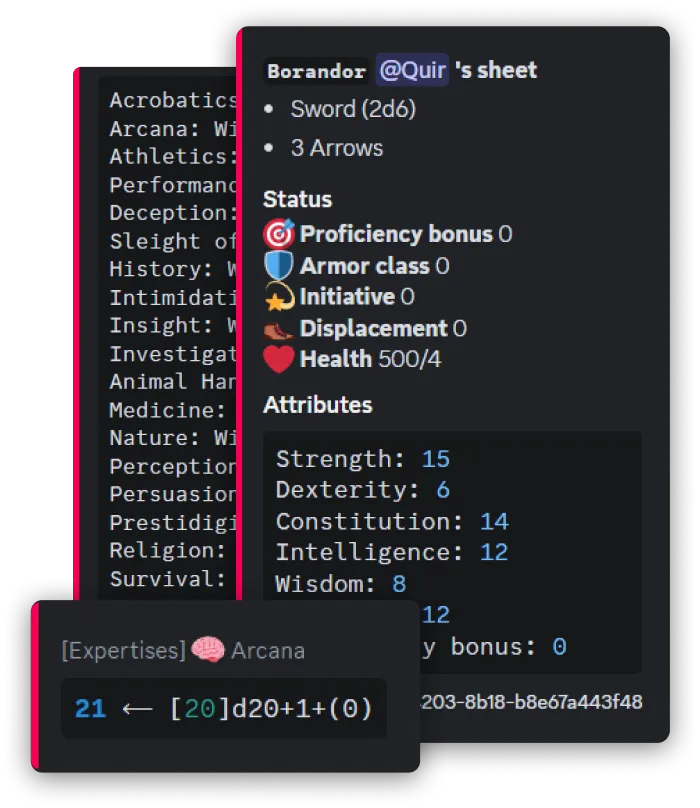Click the dice roll result 21

pos(90,709)
